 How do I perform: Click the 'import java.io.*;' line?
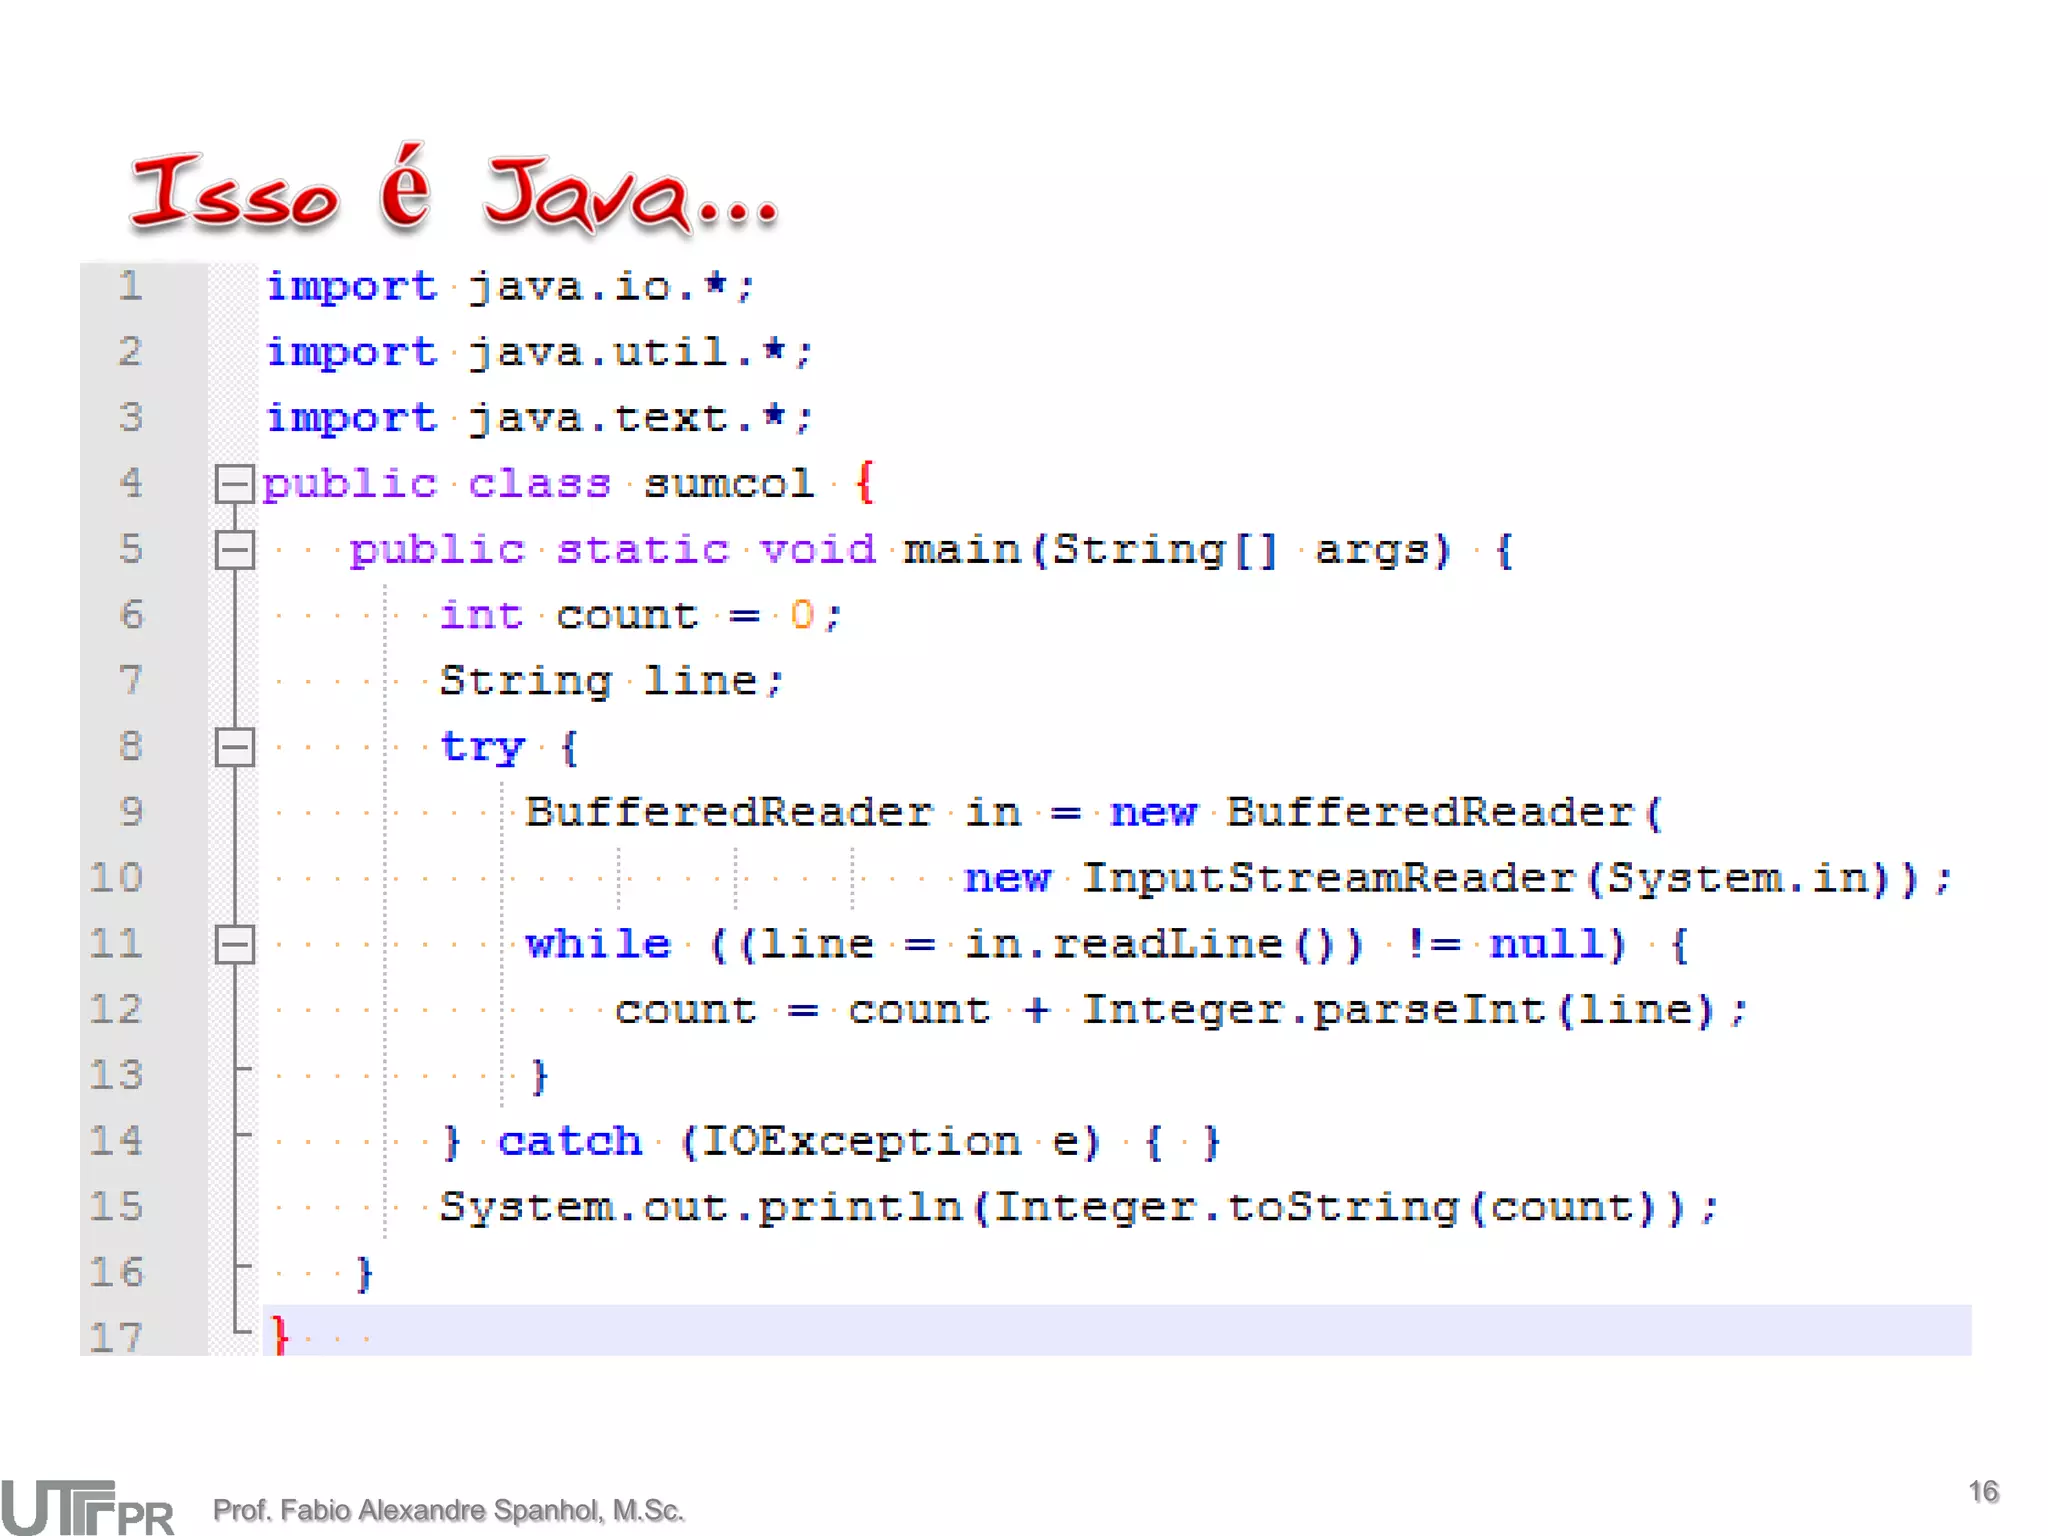click(510, 288)
